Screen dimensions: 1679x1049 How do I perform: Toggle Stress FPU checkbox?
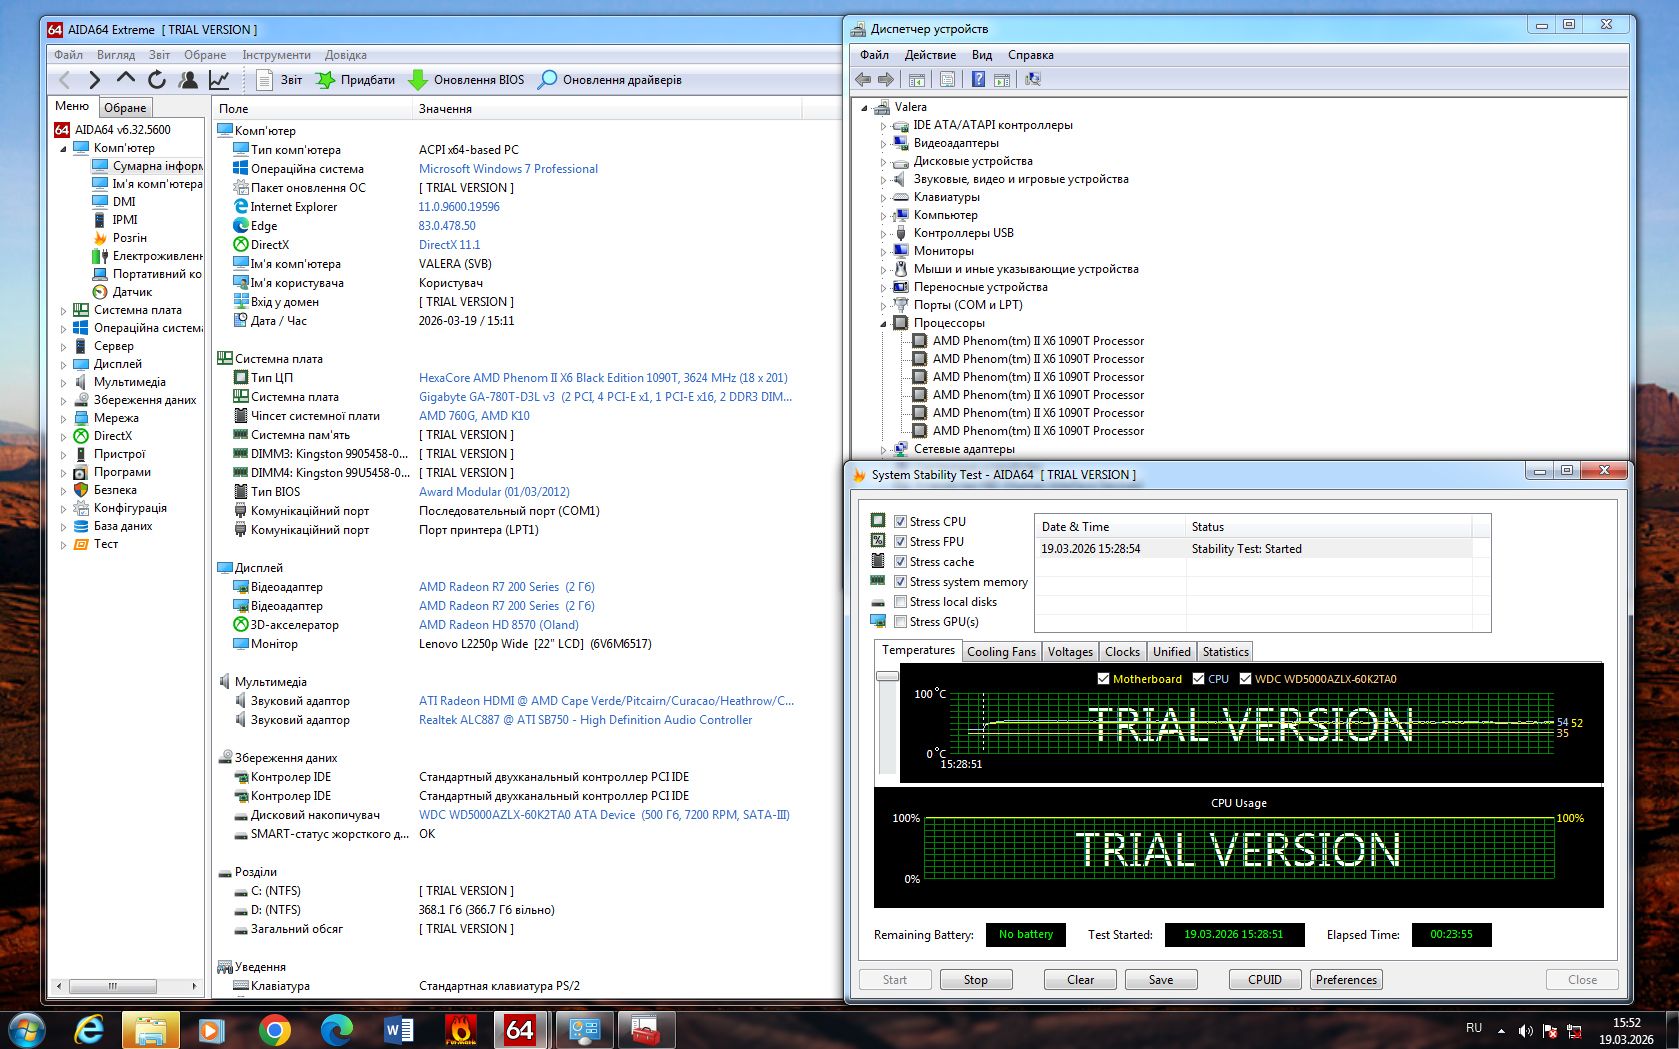click(x=900, y=542)
